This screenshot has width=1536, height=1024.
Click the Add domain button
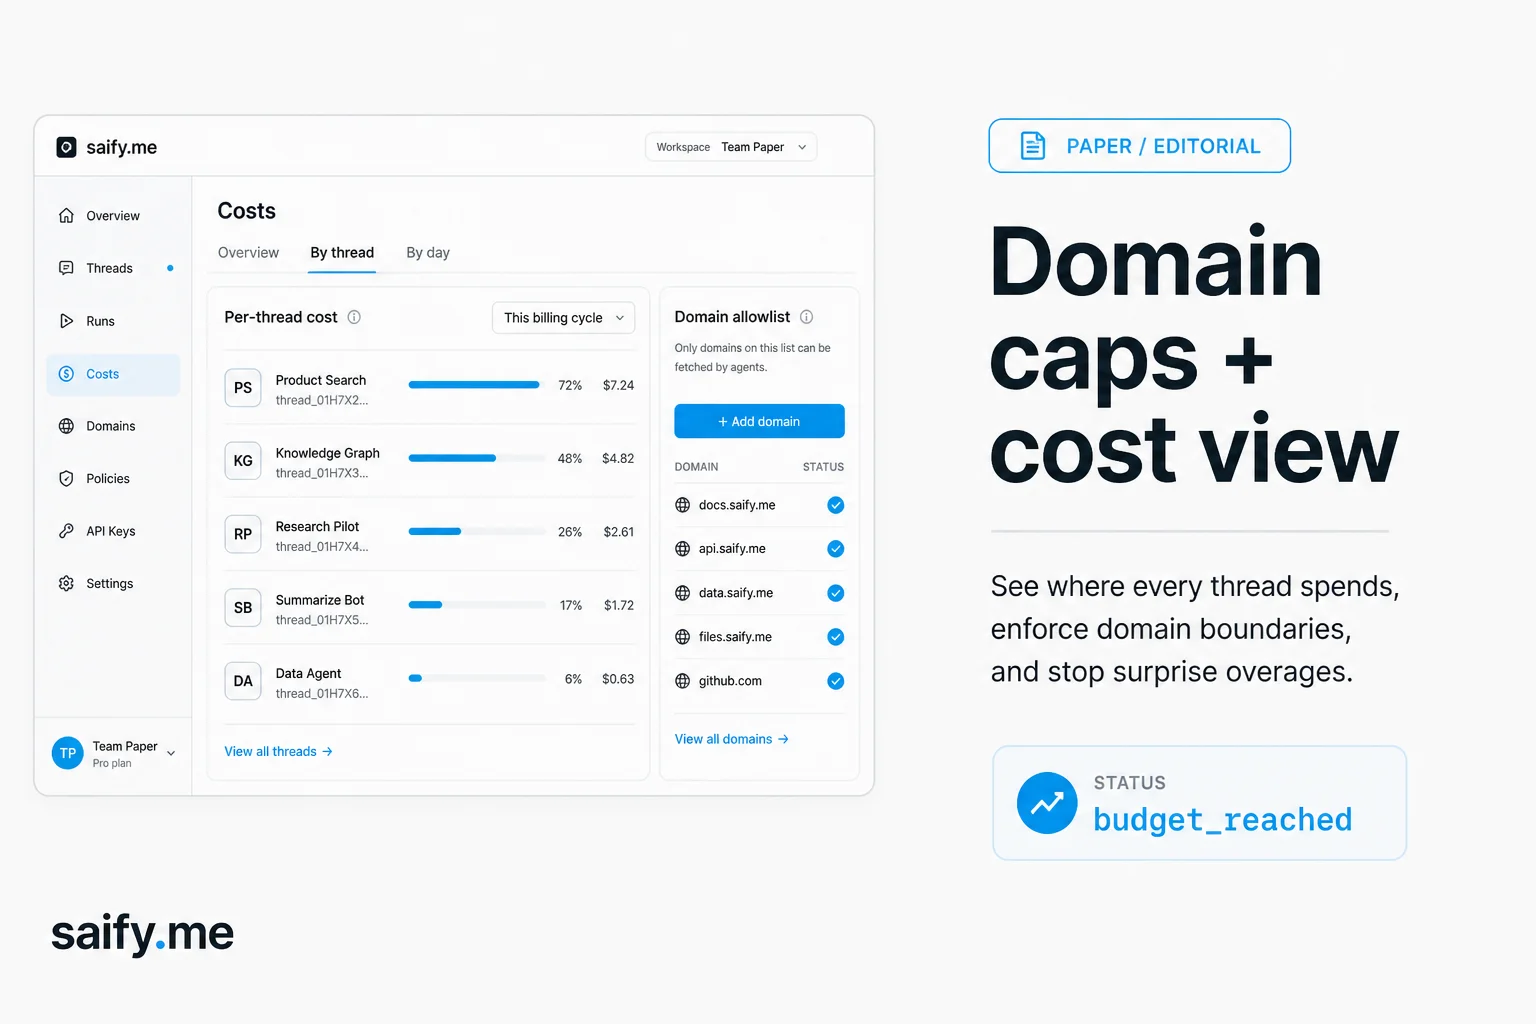coord(760,421)
